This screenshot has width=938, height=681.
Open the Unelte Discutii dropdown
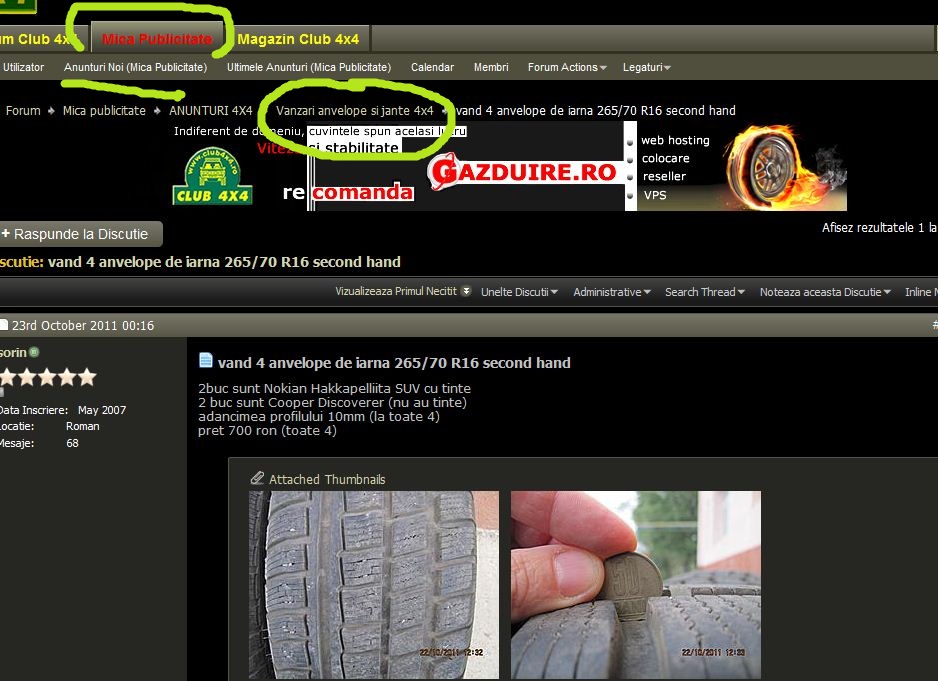point(519,292)
